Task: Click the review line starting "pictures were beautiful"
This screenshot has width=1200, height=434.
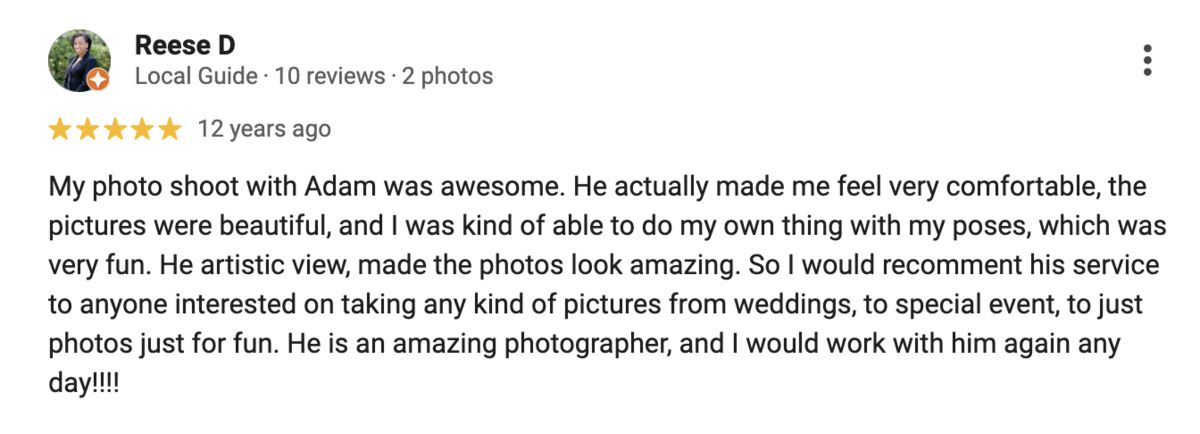Action: click(x=606, y=226)
